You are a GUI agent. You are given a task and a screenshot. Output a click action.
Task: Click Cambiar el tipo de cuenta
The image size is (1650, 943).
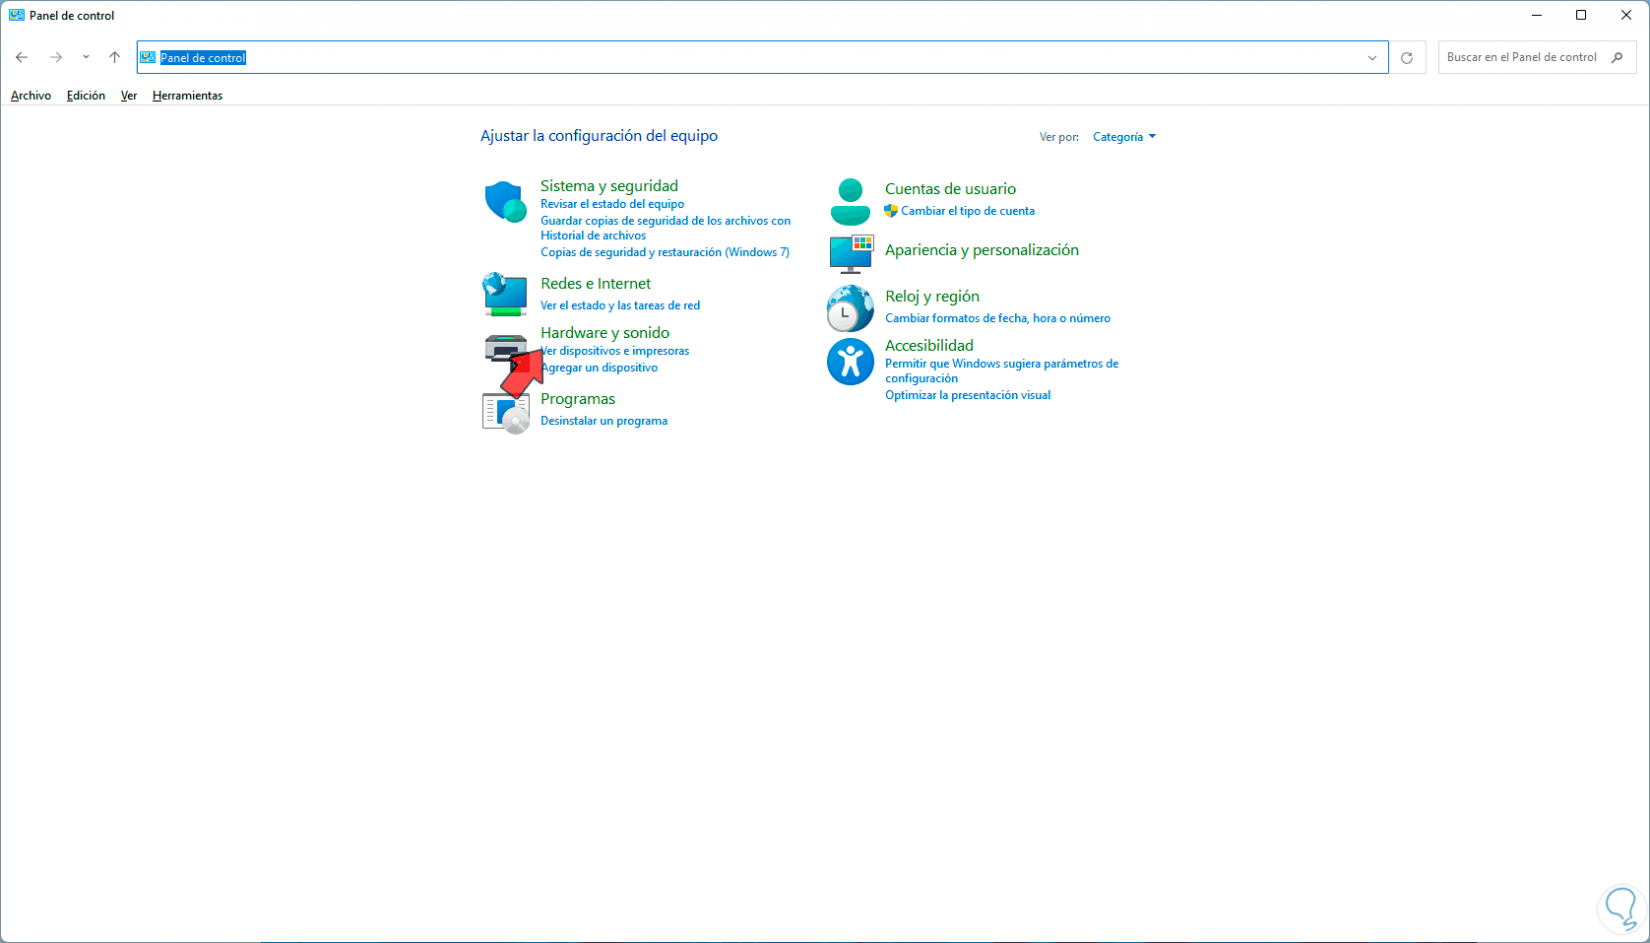(968, 211)
